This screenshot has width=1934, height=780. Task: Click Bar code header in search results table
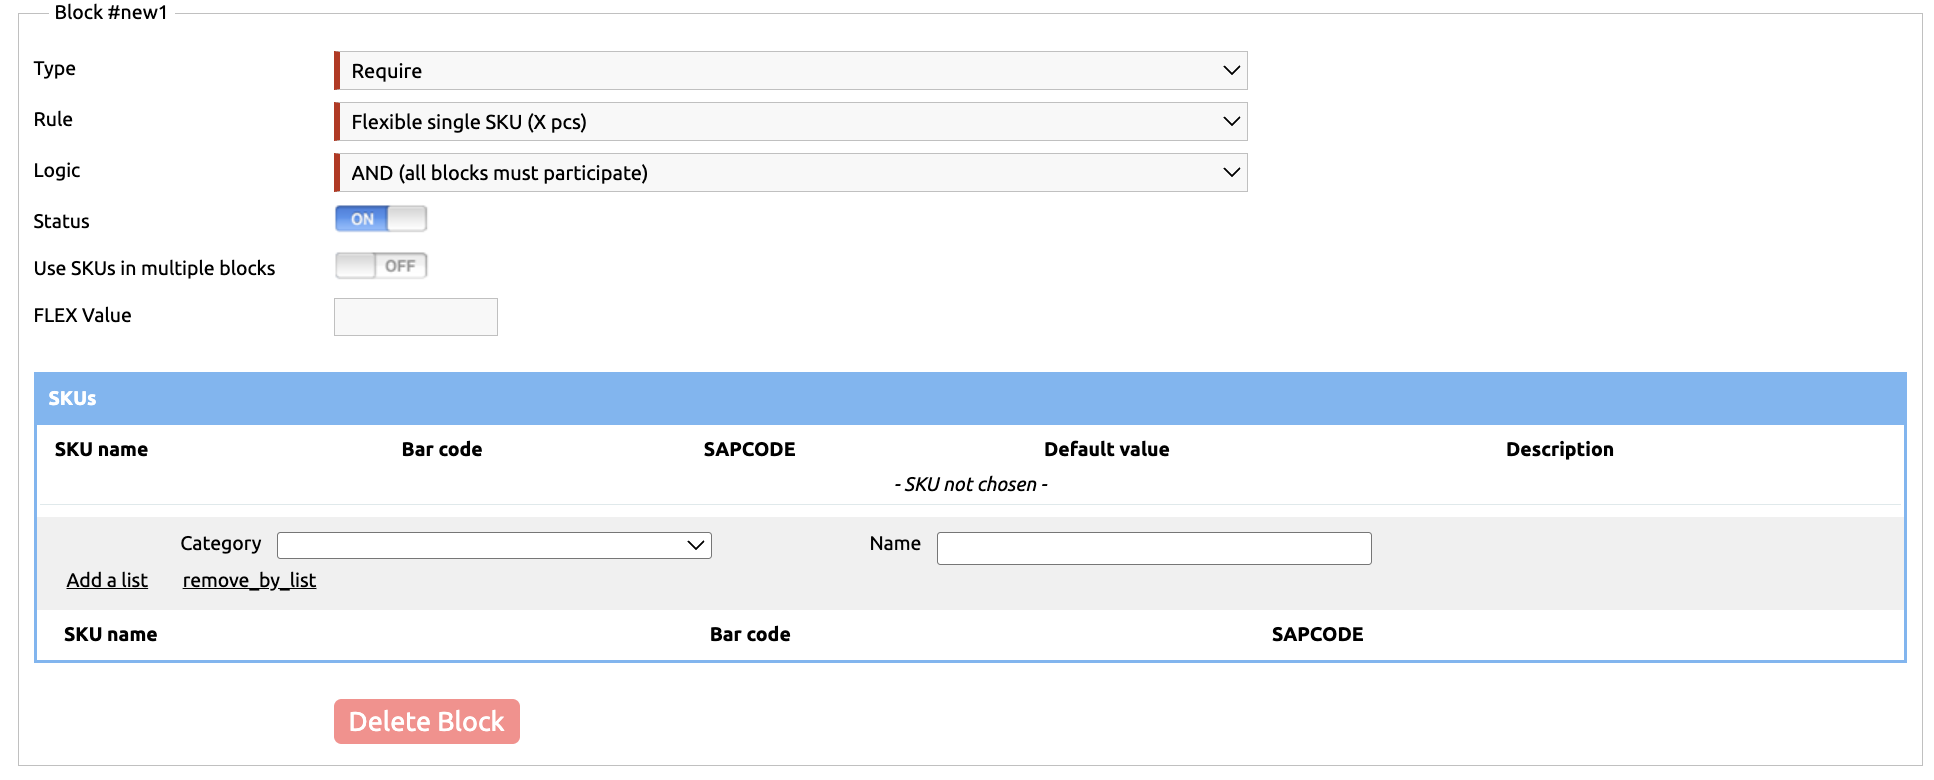click(750, 635)
